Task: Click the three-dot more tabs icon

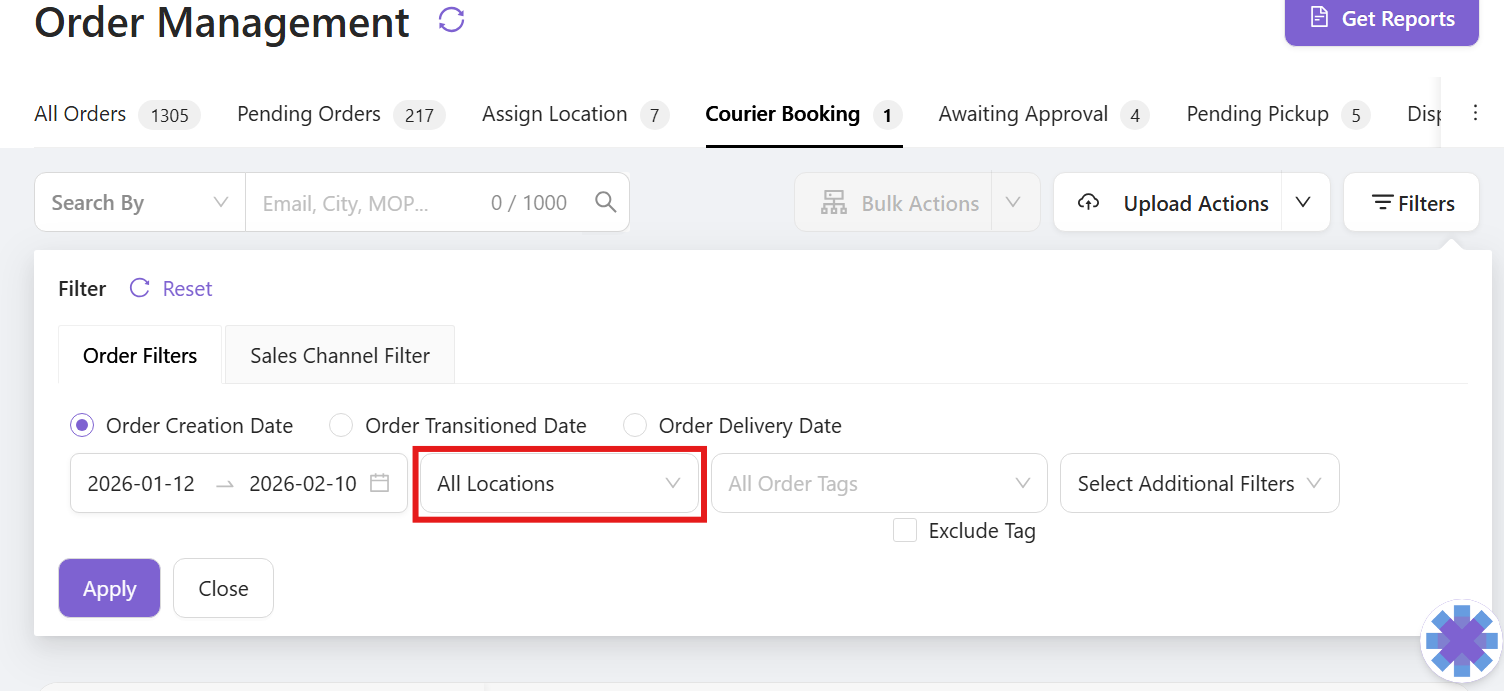Action: click(x=1475, y=113)
